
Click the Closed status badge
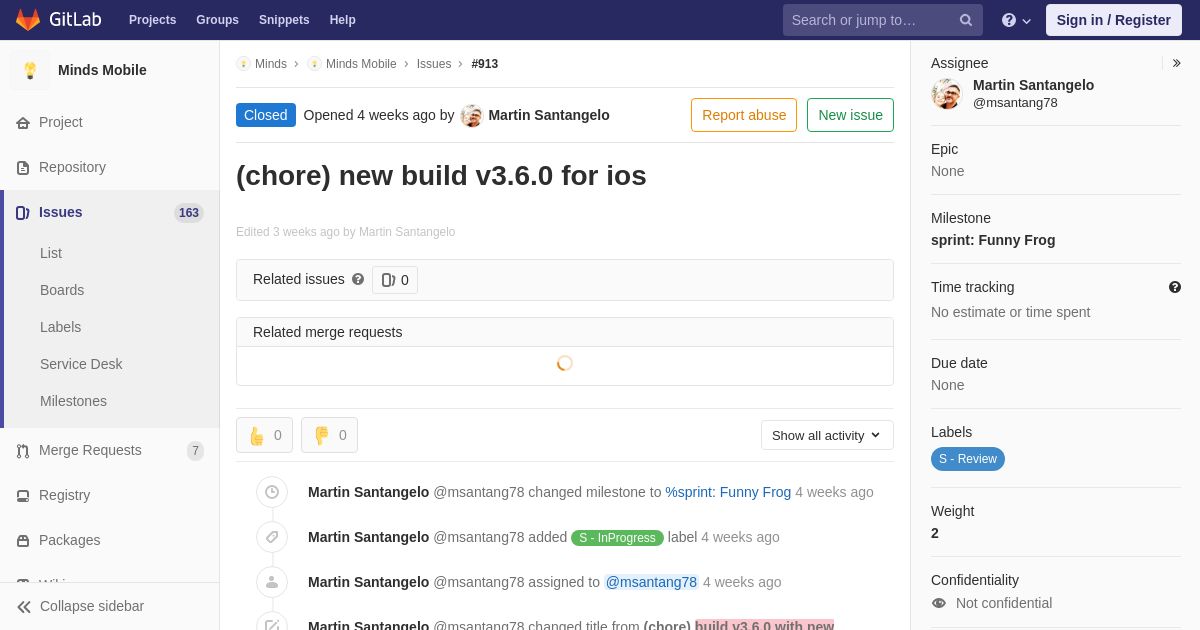(266, 115)
